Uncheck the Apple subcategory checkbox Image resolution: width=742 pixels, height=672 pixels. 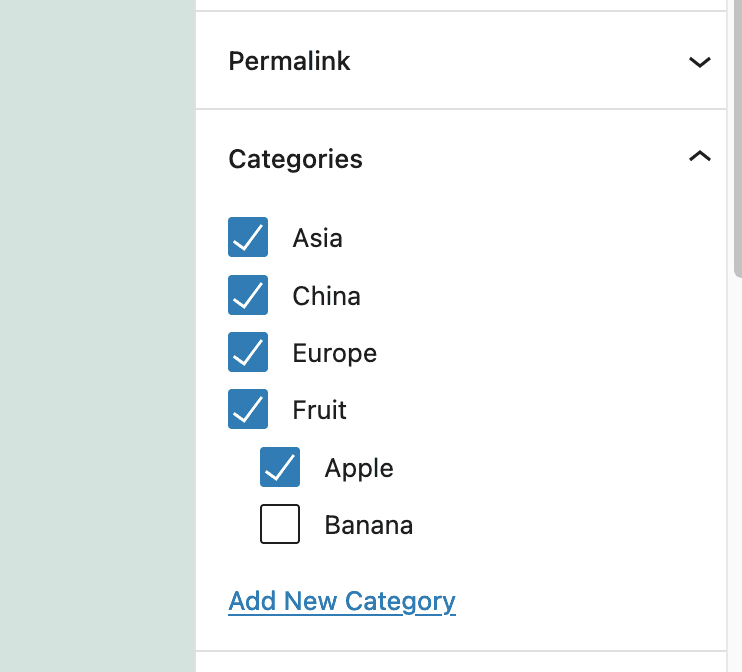[280, 467]
